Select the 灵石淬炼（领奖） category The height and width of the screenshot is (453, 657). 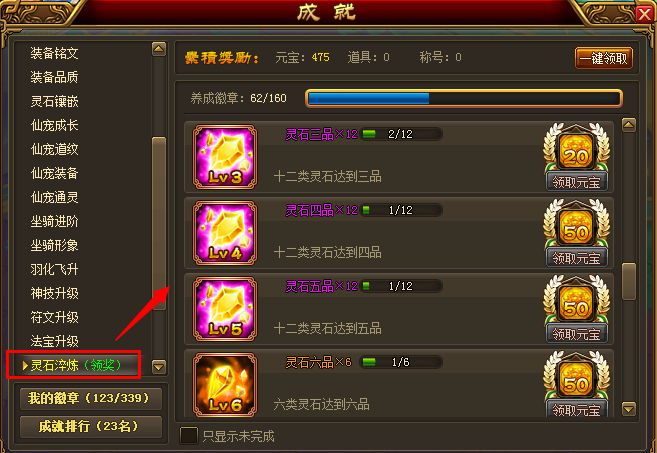pos(74,365)
